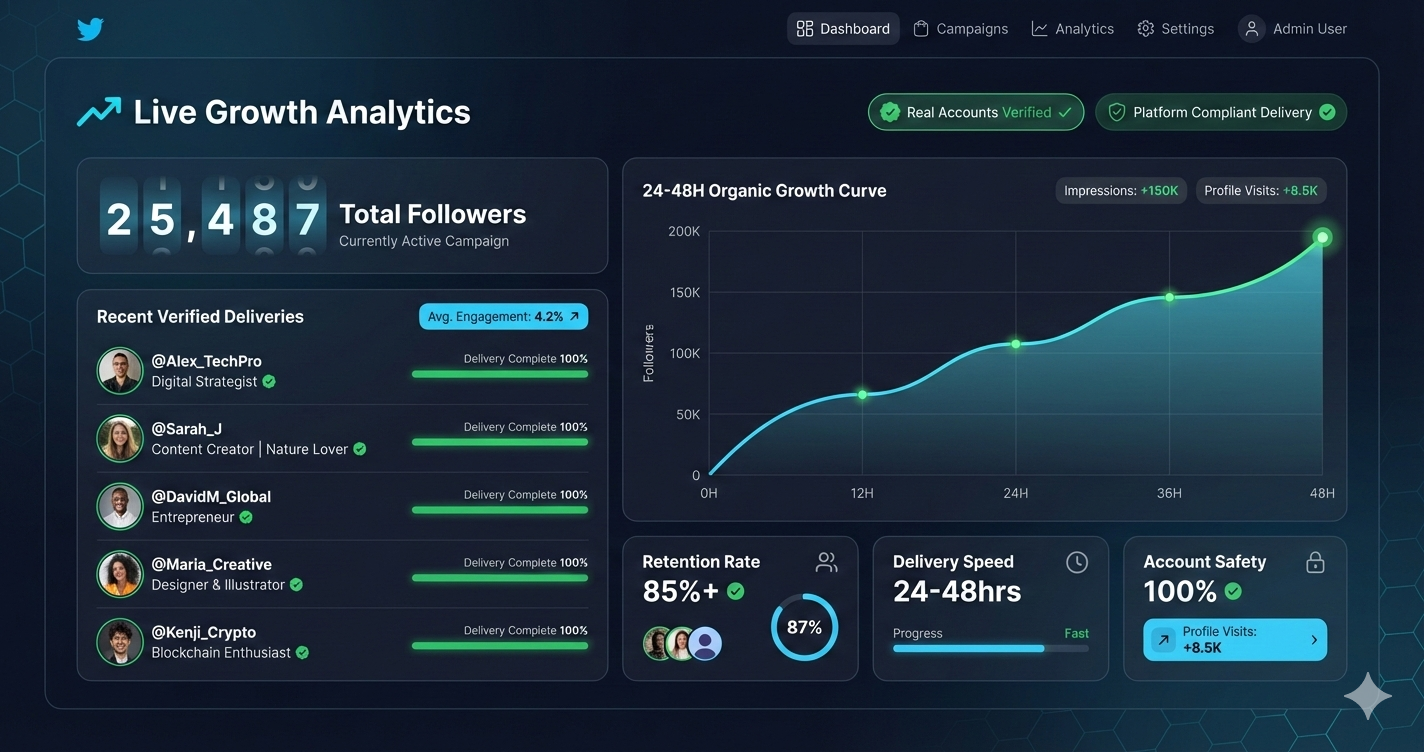Open the Settings tab
The width and height of the screenshot is (1424, 752).
1176,29
